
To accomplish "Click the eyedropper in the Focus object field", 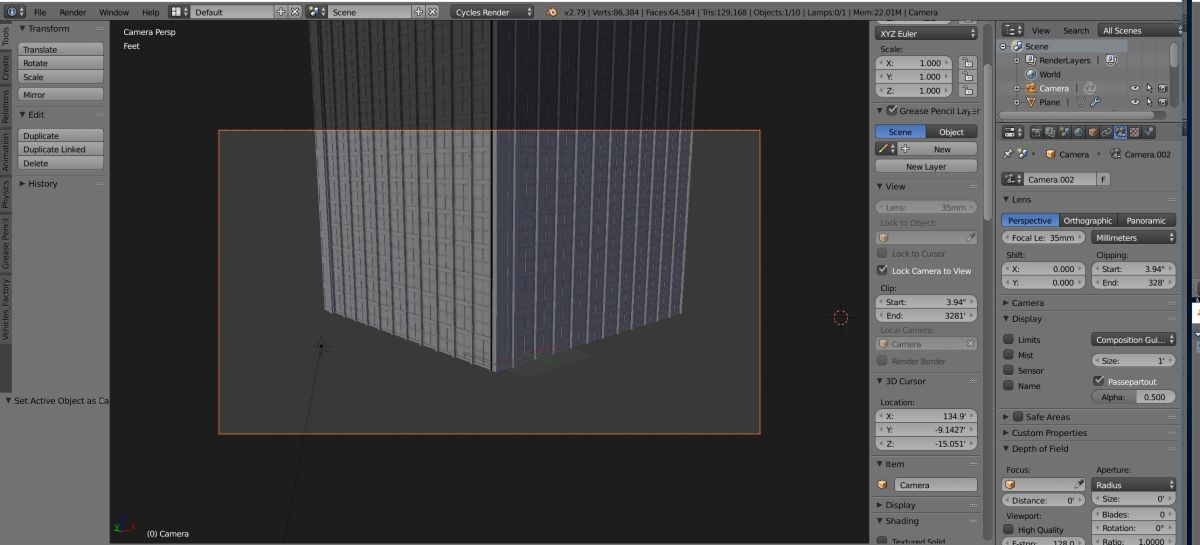I will coord(1079,484).
